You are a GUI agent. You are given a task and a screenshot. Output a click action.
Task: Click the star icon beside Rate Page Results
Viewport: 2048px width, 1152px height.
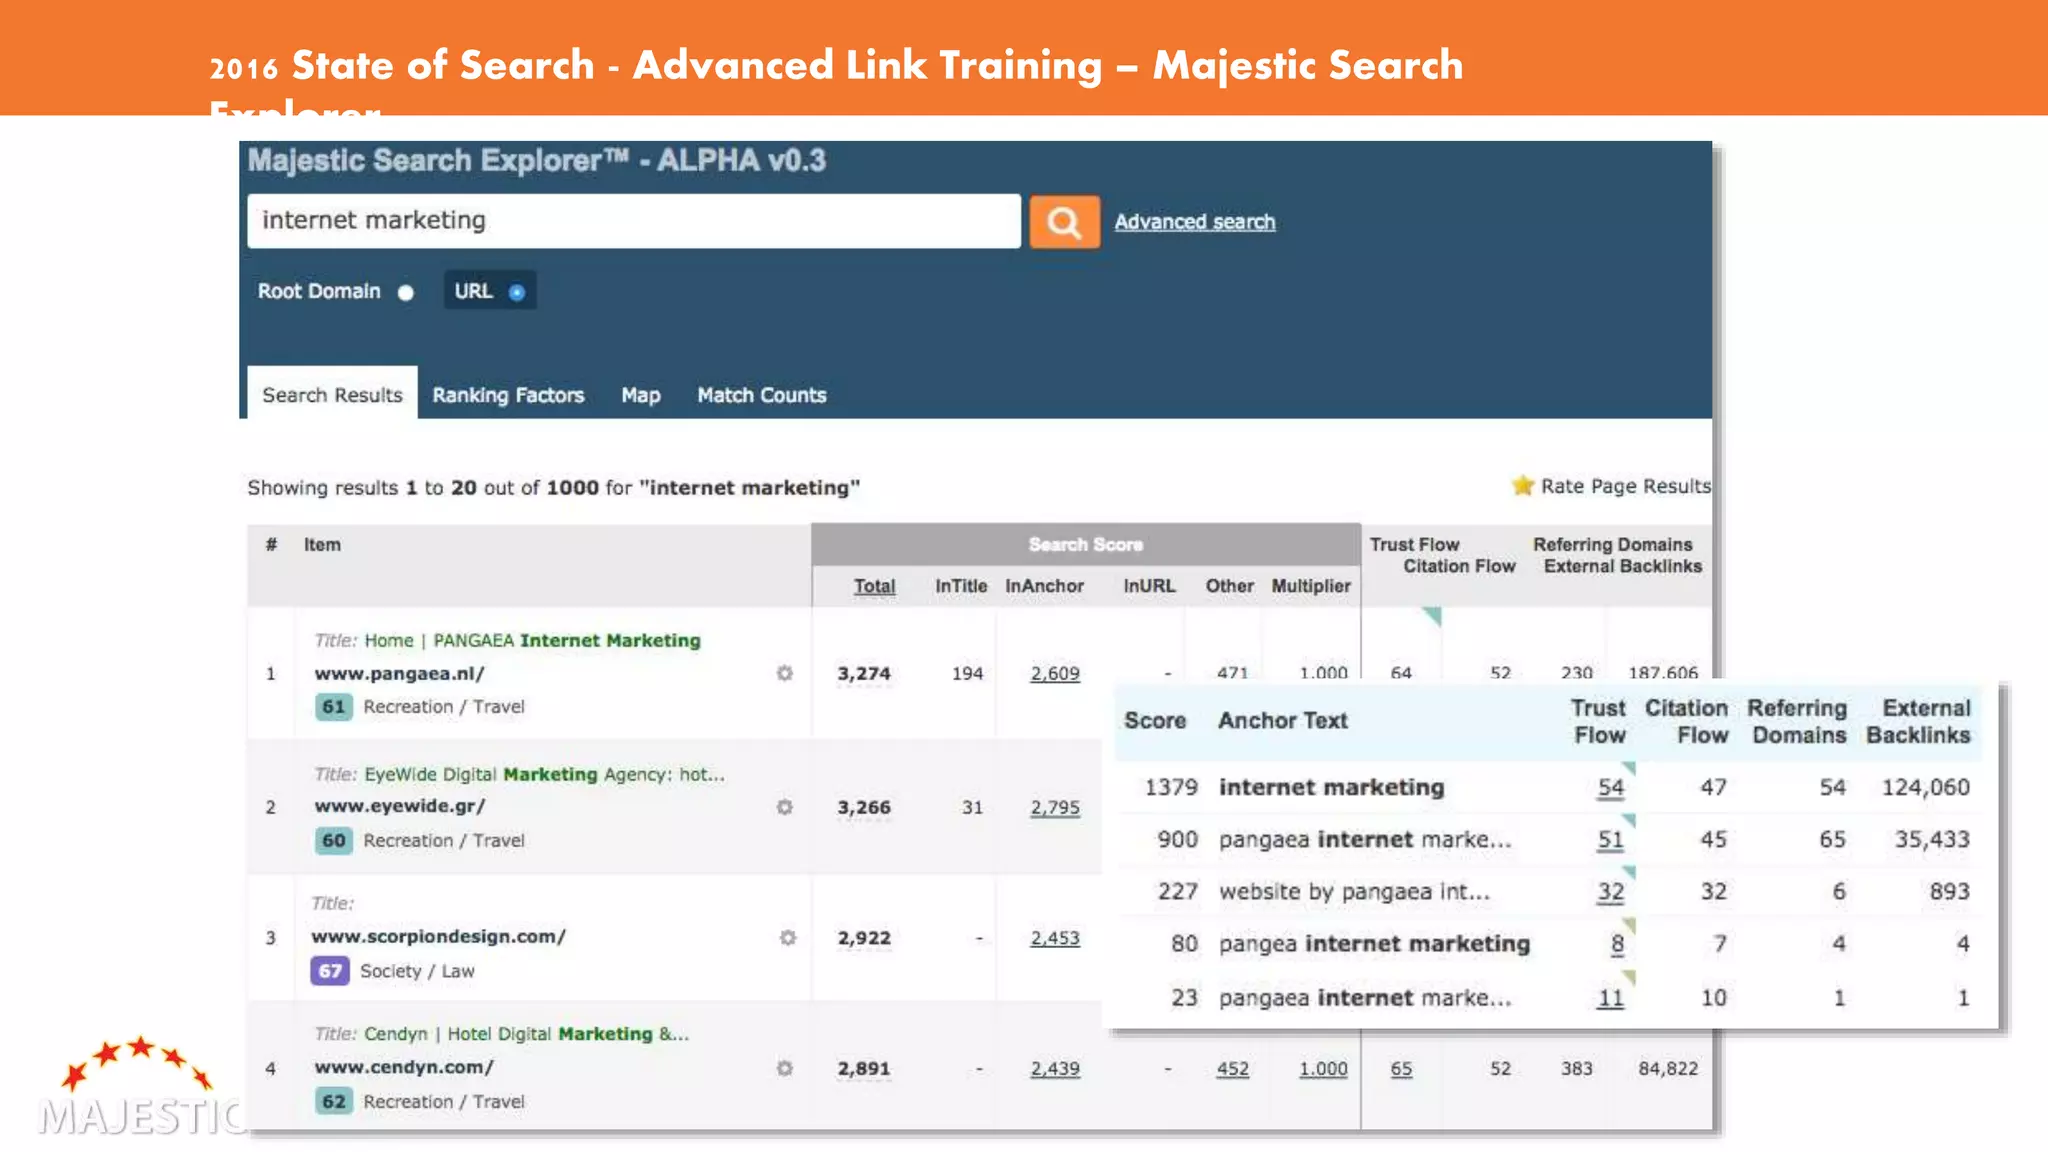pyautogui.click(x=1523, y=485)
